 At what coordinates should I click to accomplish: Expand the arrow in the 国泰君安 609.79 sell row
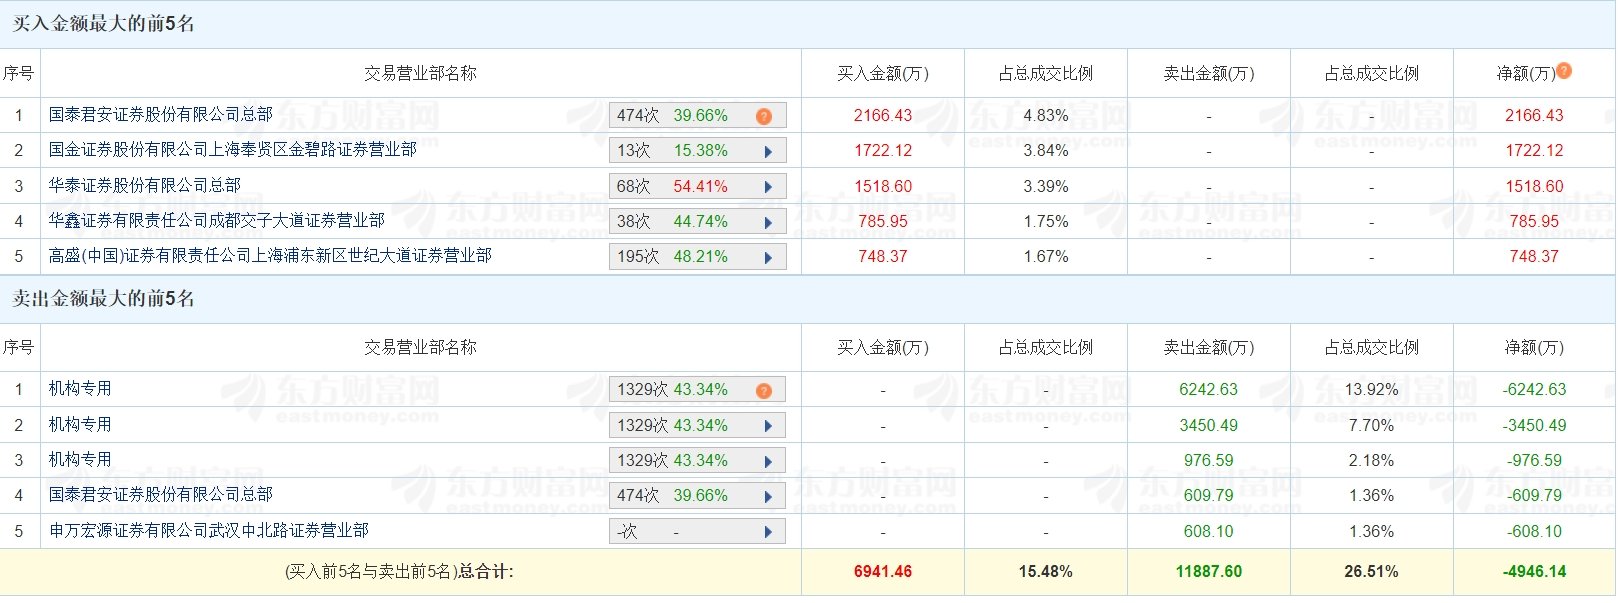coord(768,496)
